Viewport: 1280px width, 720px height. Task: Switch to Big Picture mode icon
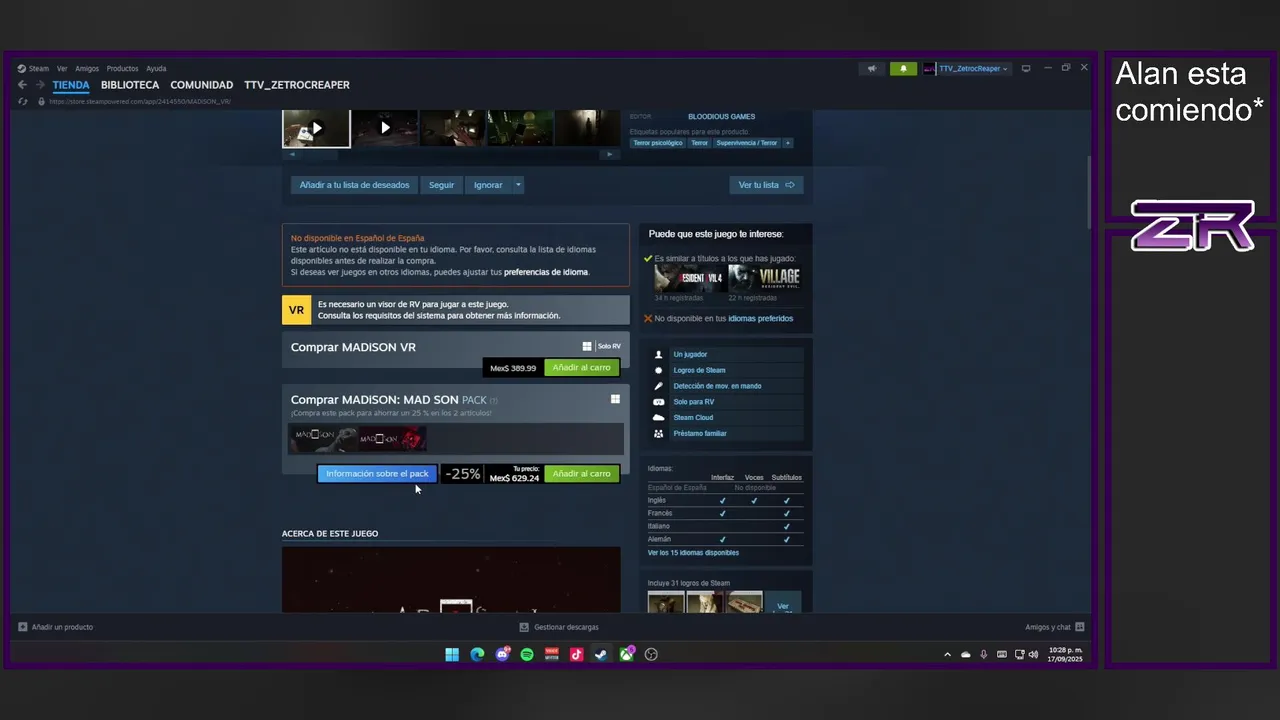pos(1025,69)
